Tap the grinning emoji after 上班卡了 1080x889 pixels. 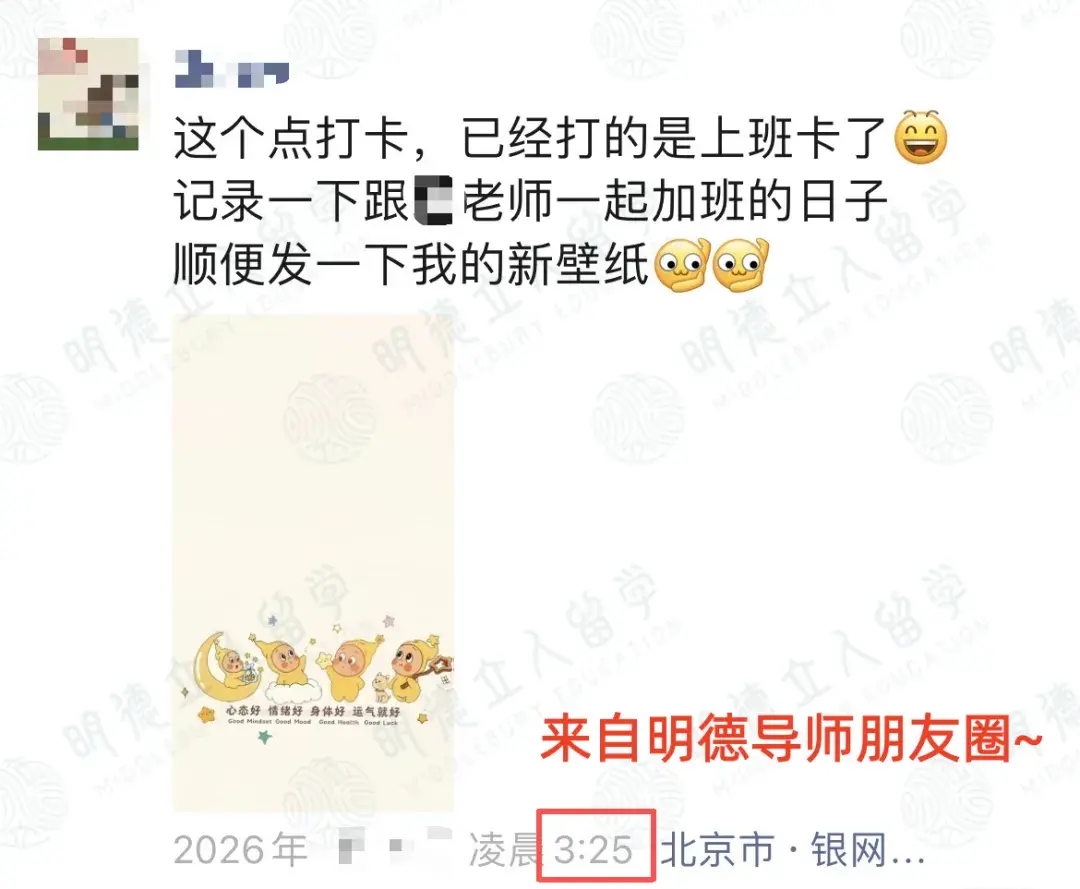click(x=920, y=137)
